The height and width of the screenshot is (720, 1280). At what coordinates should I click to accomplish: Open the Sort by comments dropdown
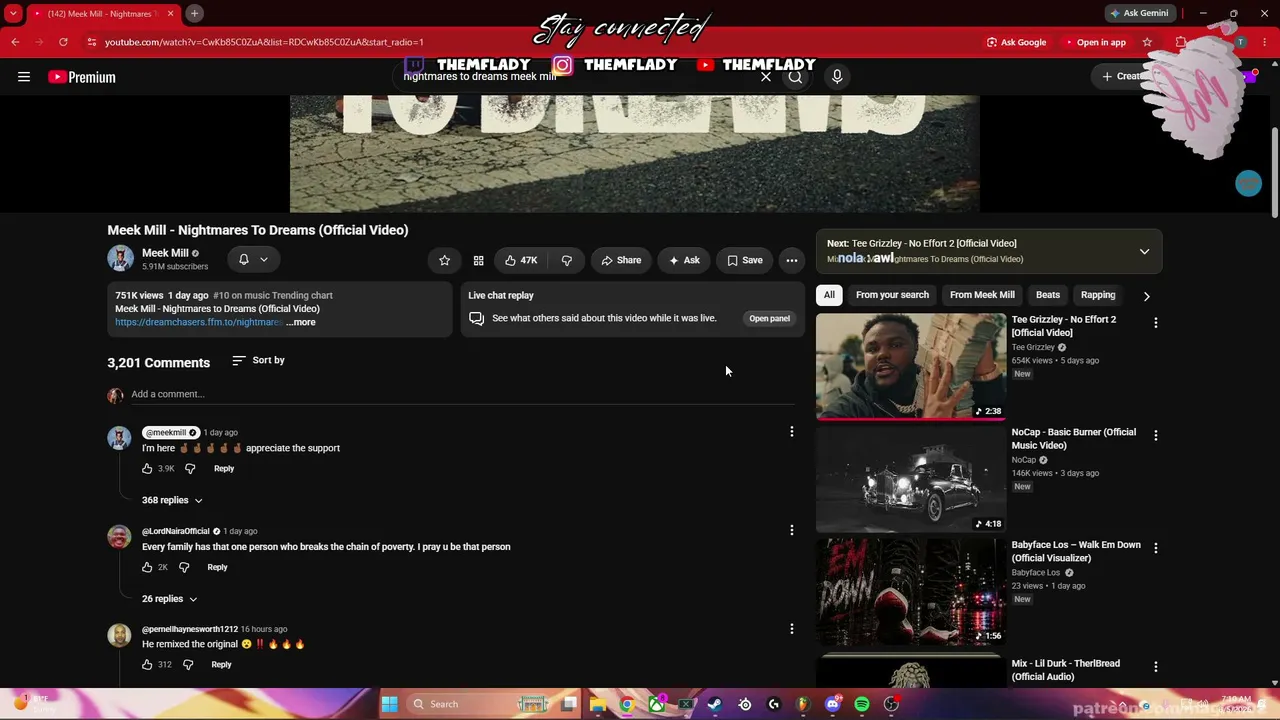coord(258,360)
